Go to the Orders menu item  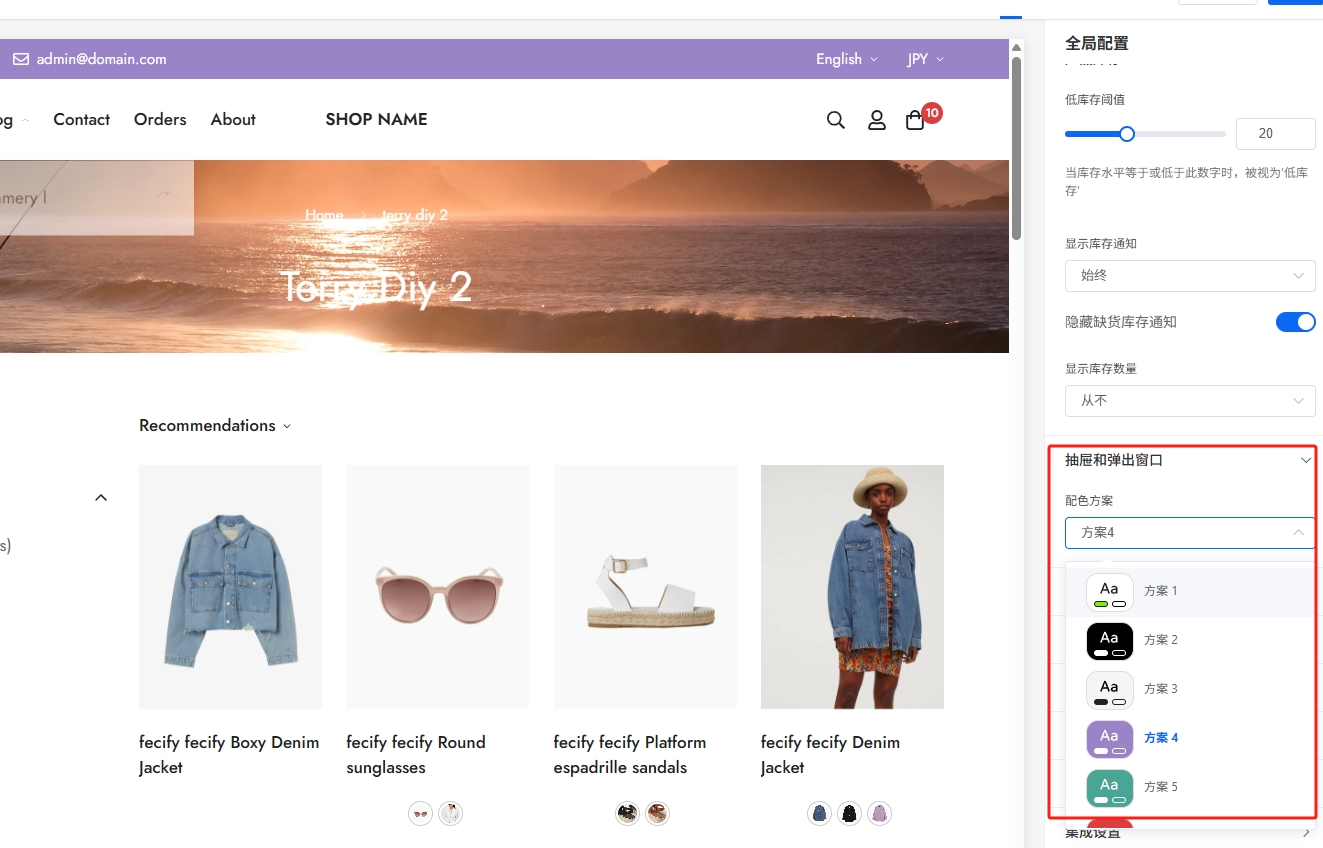pyautogui.click(x=160, y=120)
